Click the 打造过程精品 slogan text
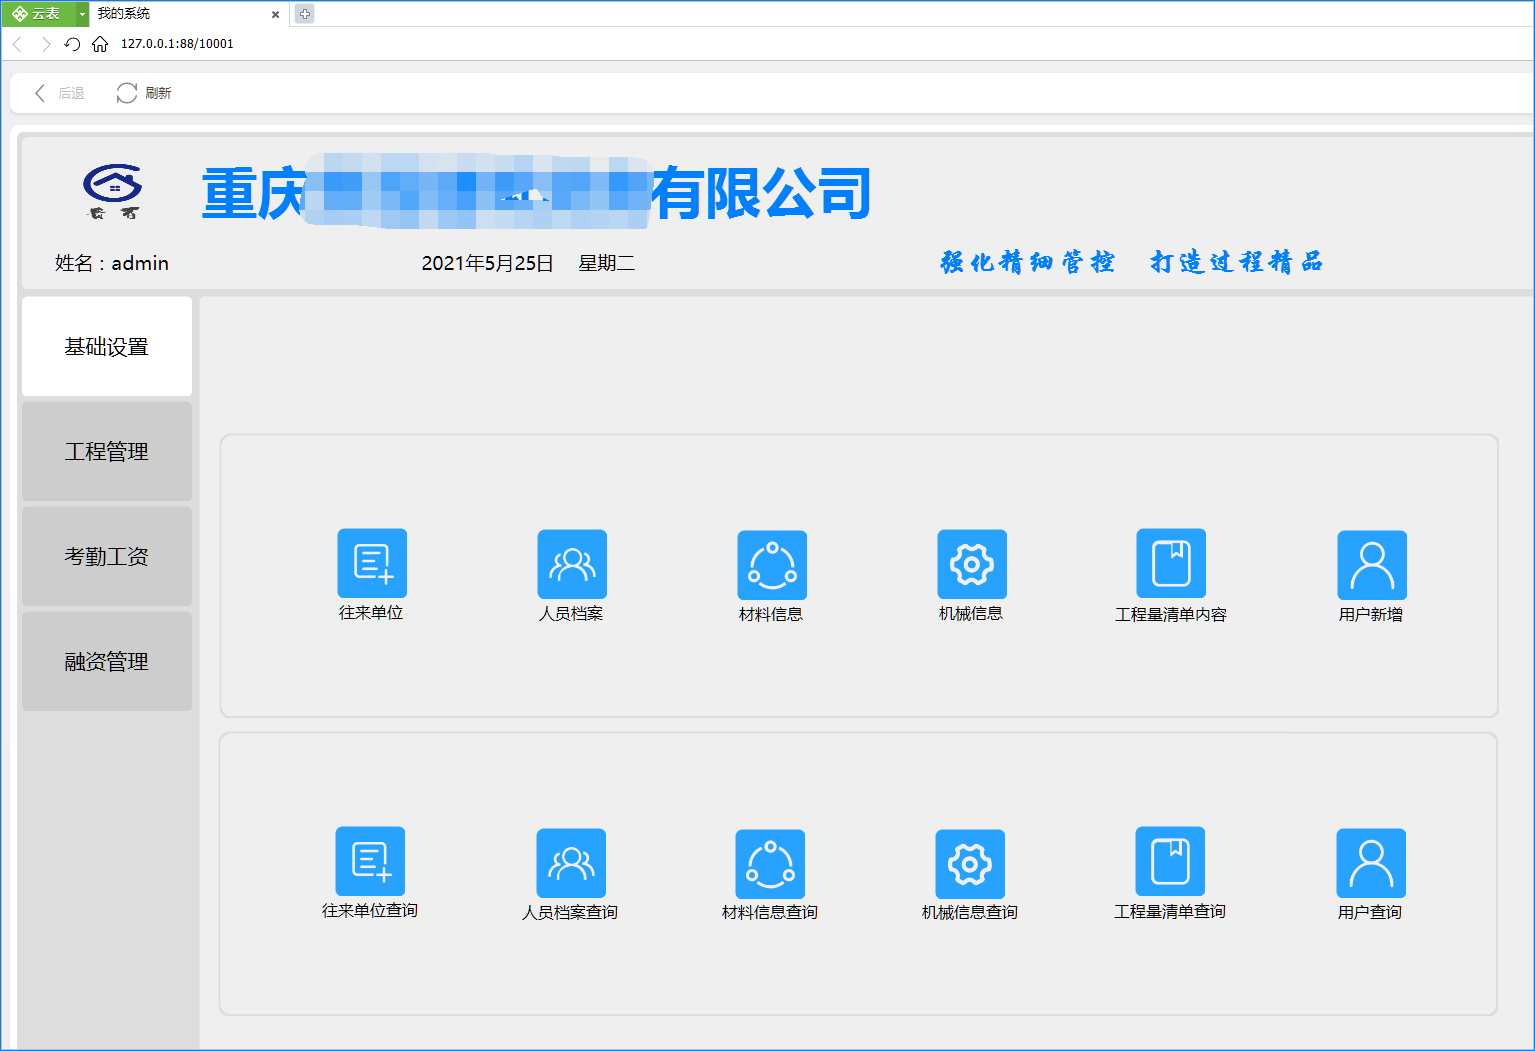This screenshot has height=1051, width=1535. click(1237, 262)
